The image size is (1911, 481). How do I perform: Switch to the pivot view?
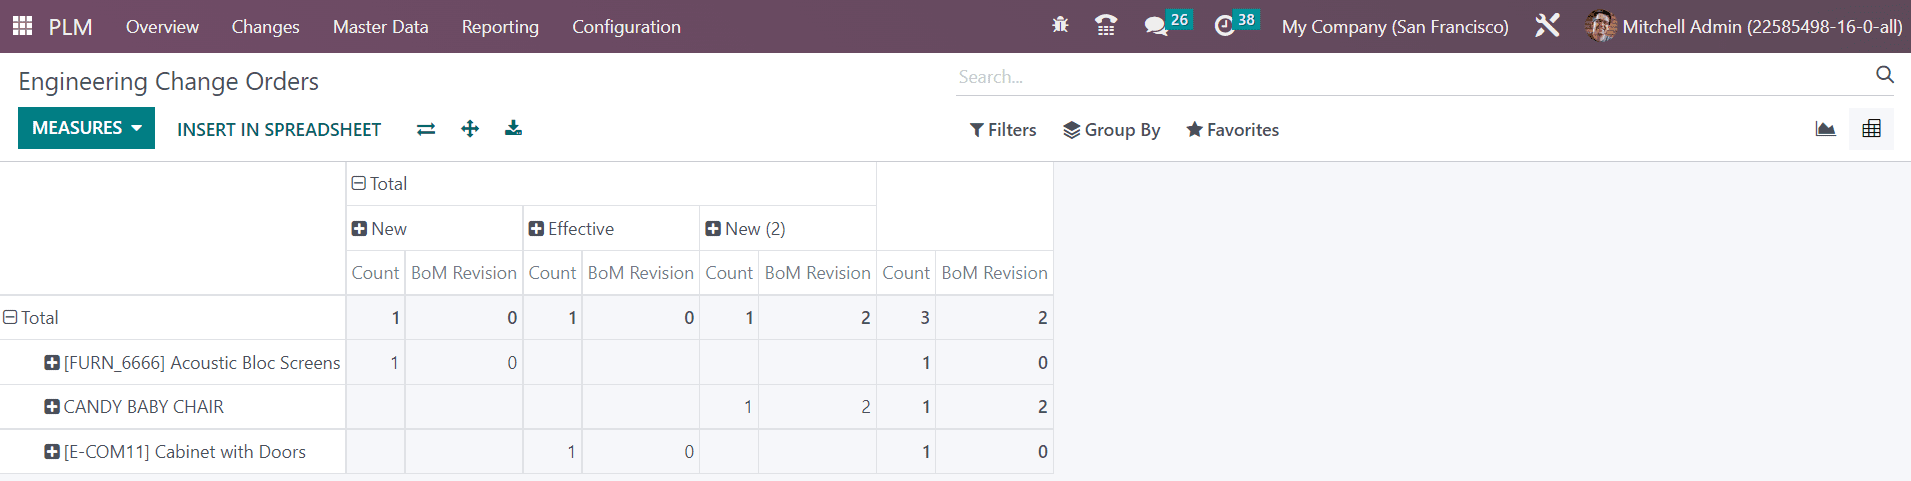click(x=1871, y=129)
